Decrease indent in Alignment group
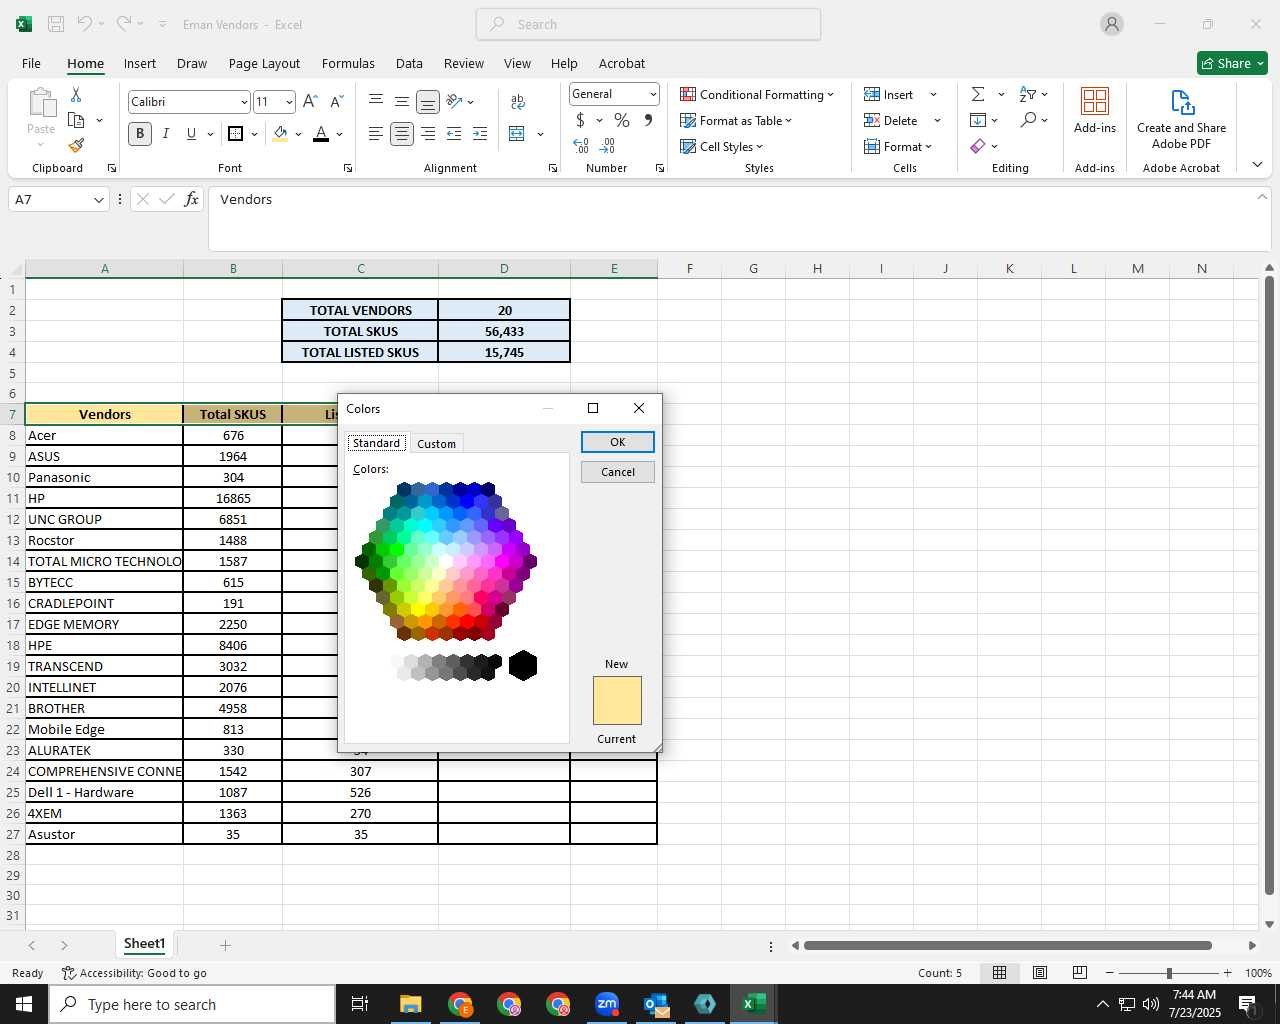The height and width of the screenshot is (1024, 1280). (454, 134)
